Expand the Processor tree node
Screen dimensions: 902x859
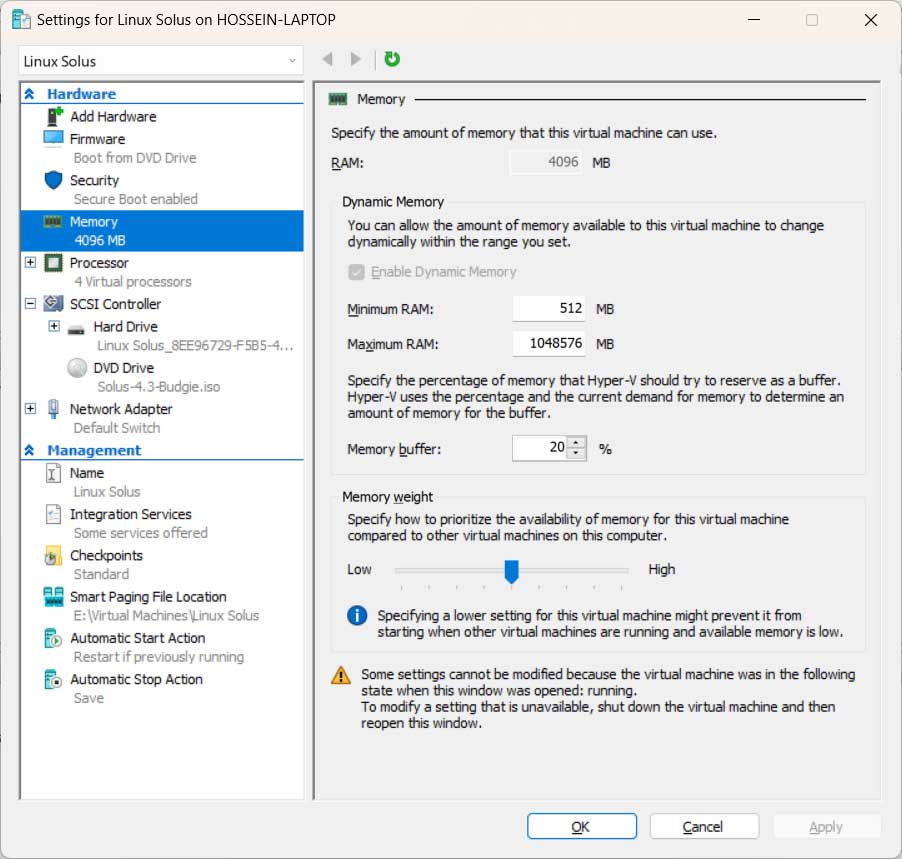[x=30, y=262]
